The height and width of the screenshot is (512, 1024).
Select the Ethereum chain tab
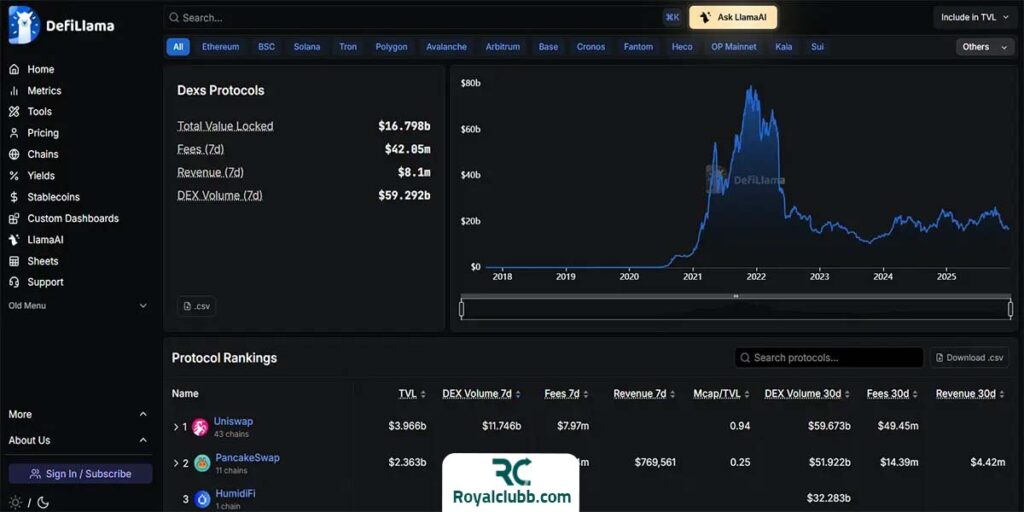tap(220, 47)
